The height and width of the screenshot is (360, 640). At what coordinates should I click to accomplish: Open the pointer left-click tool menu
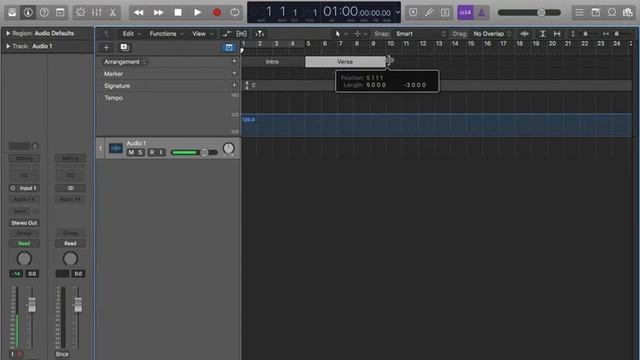[341, 34]
